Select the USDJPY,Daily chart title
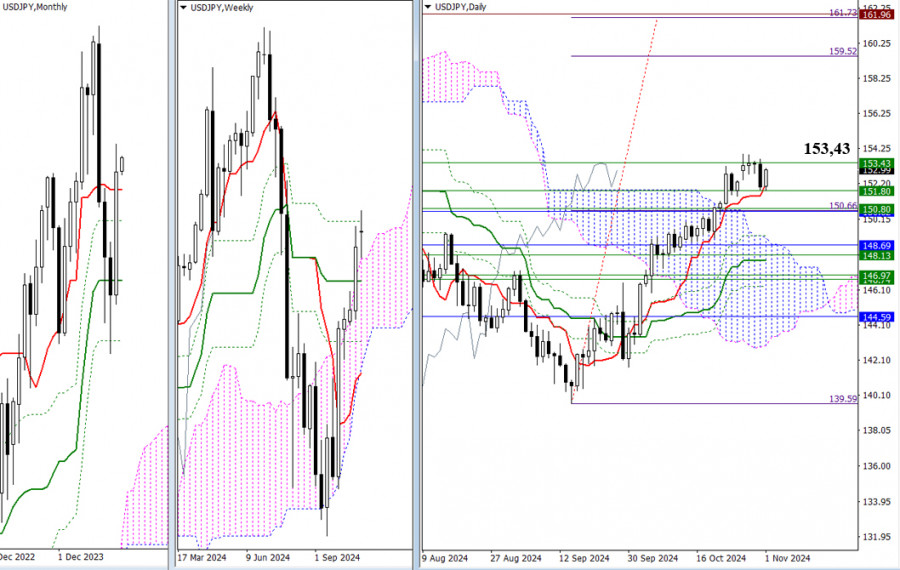This screenshot has height=570, width=900. [x=461, y=7]
